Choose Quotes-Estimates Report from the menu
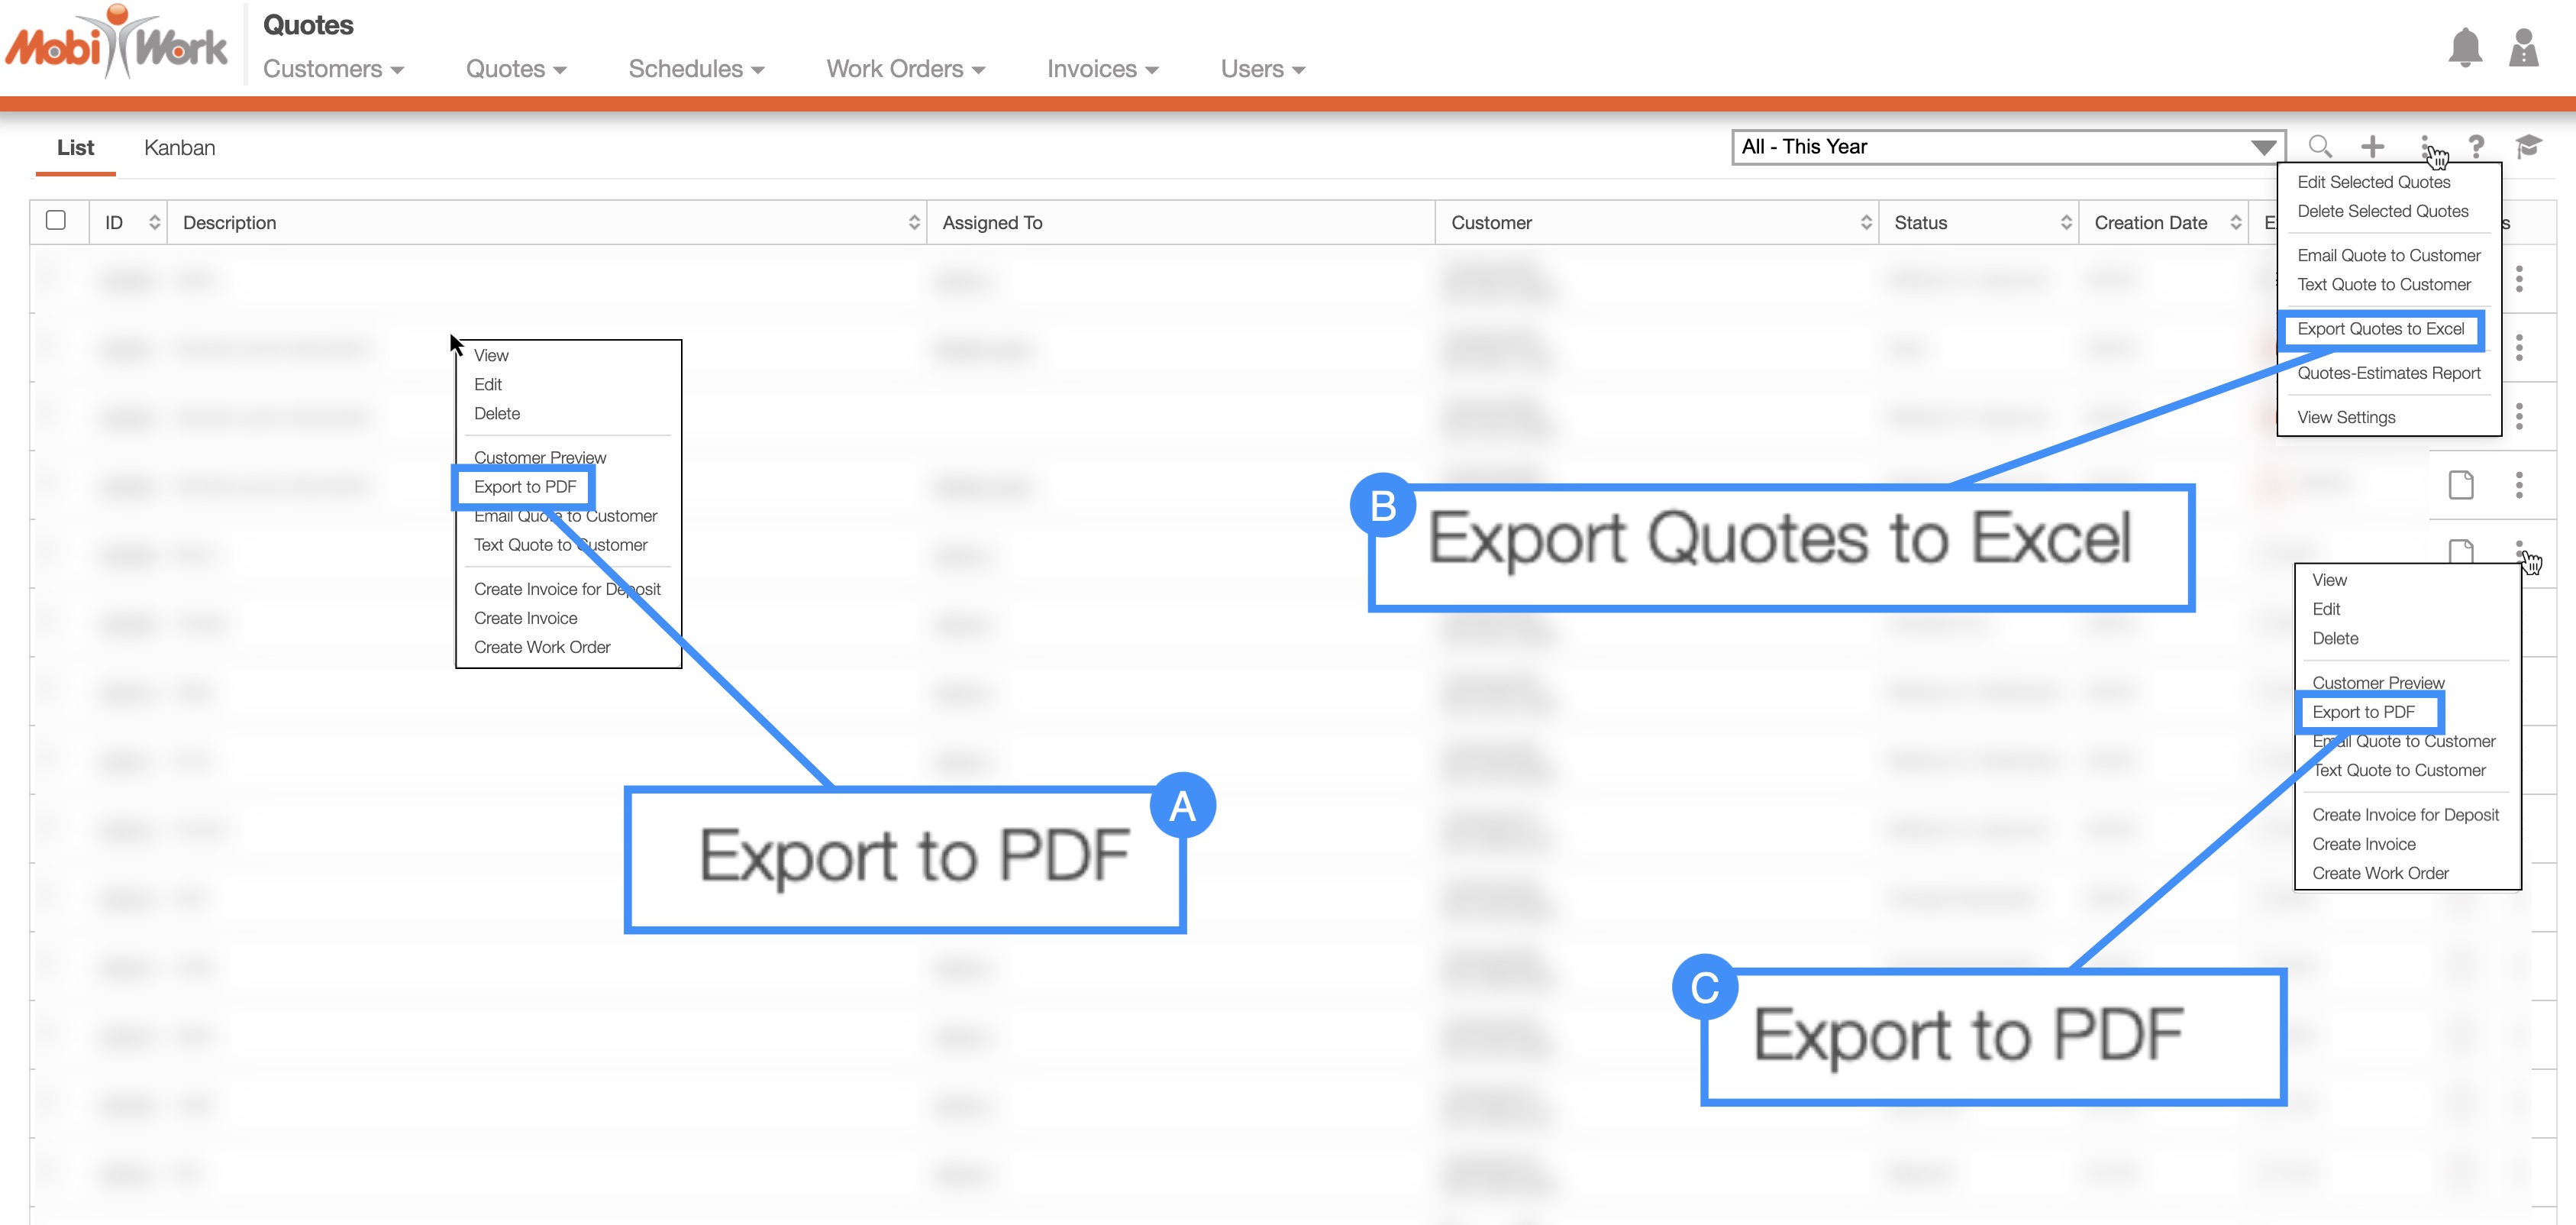This screenshot has width=2576, height=1225. tap(2388, 373)
